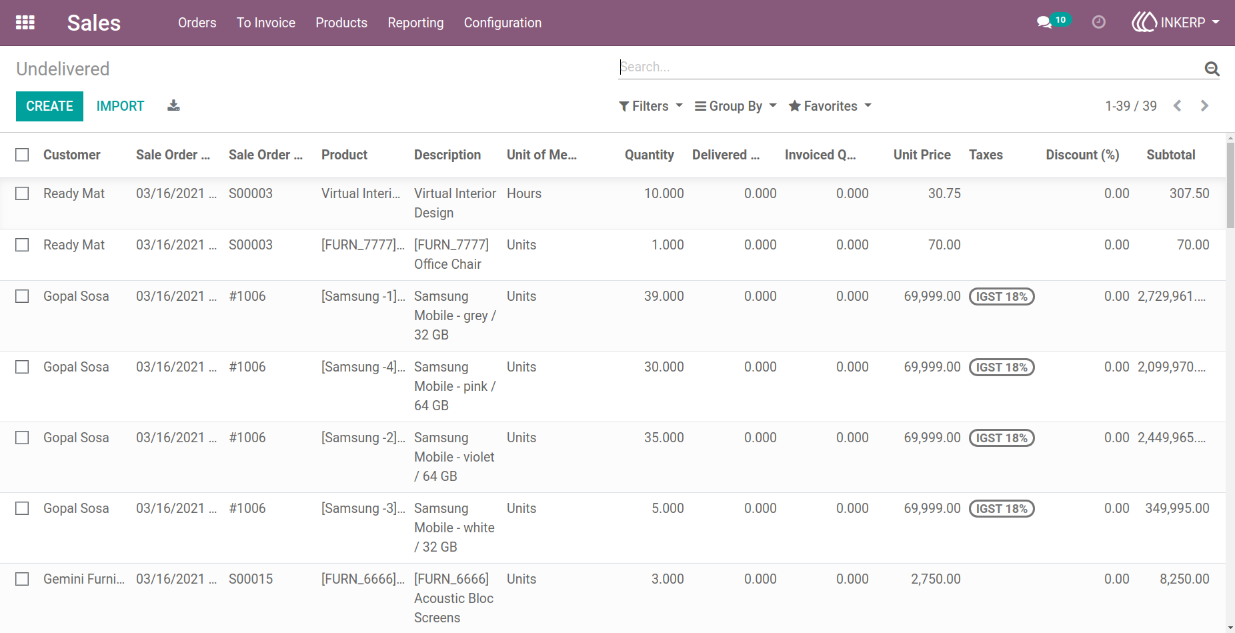Image resolution: width=1235 pixels, height=633 pixels.
Task: Click the CREATE button
Action: click(50, 106)
